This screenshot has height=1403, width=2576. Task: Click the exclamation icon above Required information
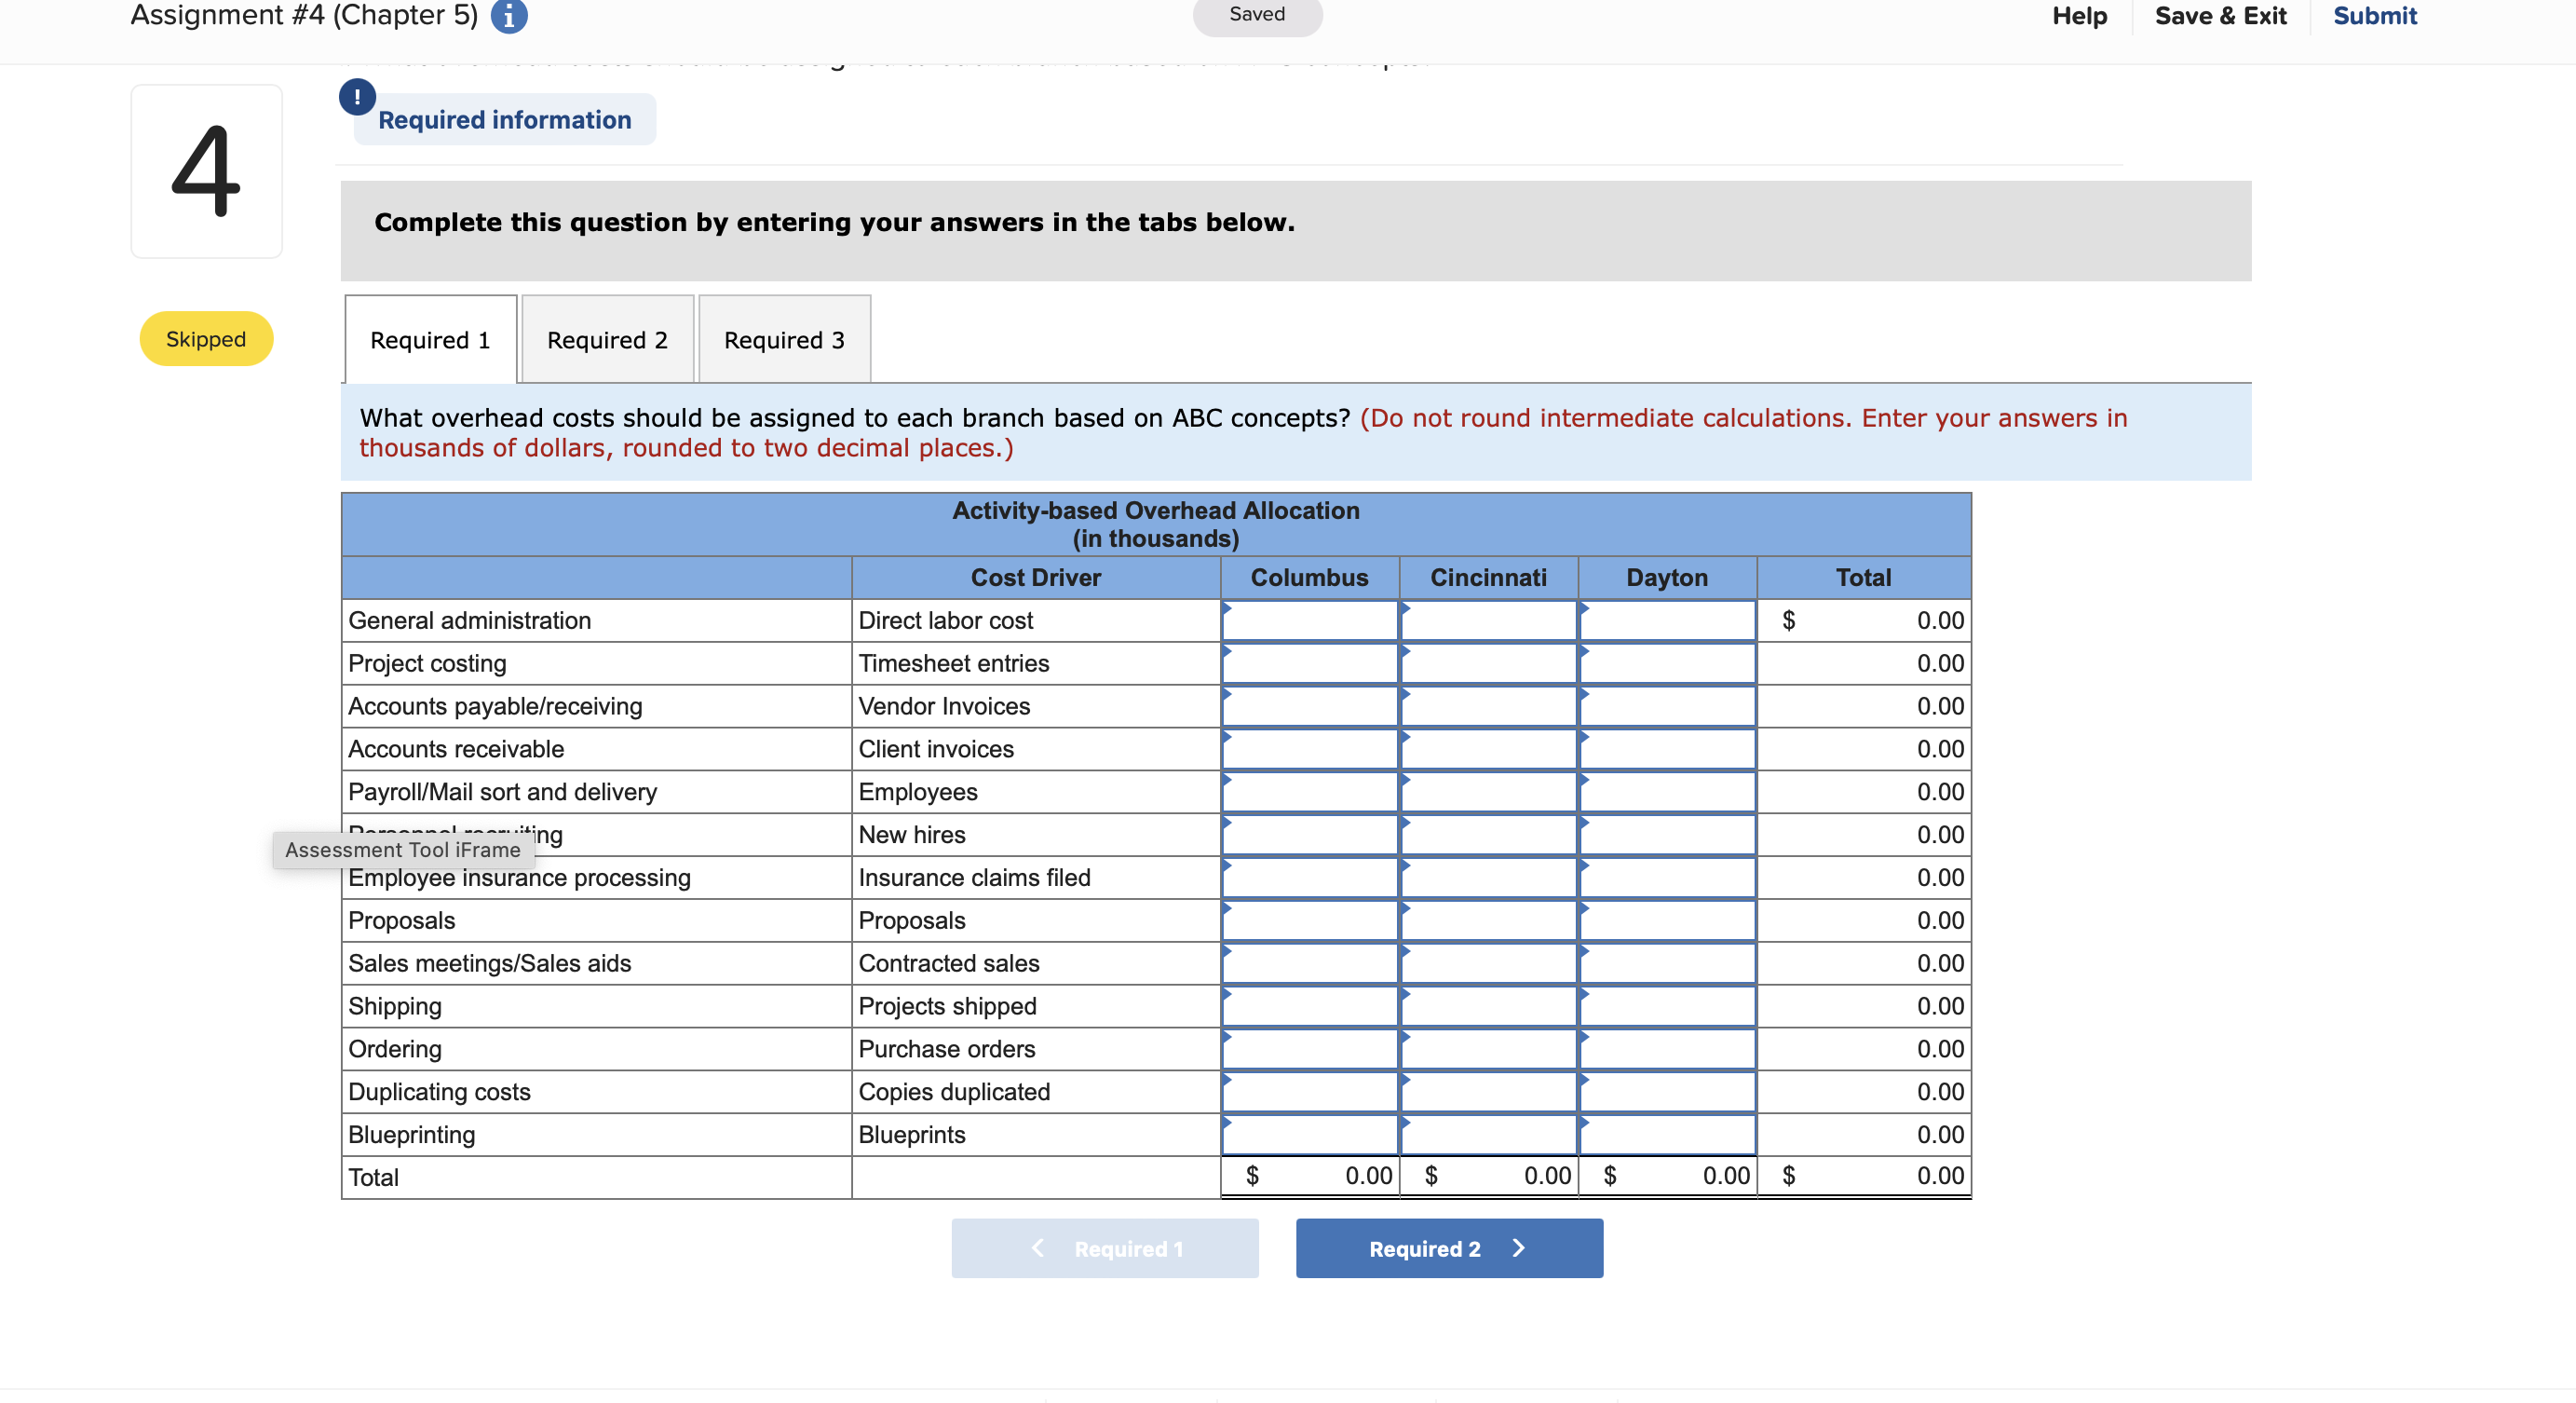[357, 97]
